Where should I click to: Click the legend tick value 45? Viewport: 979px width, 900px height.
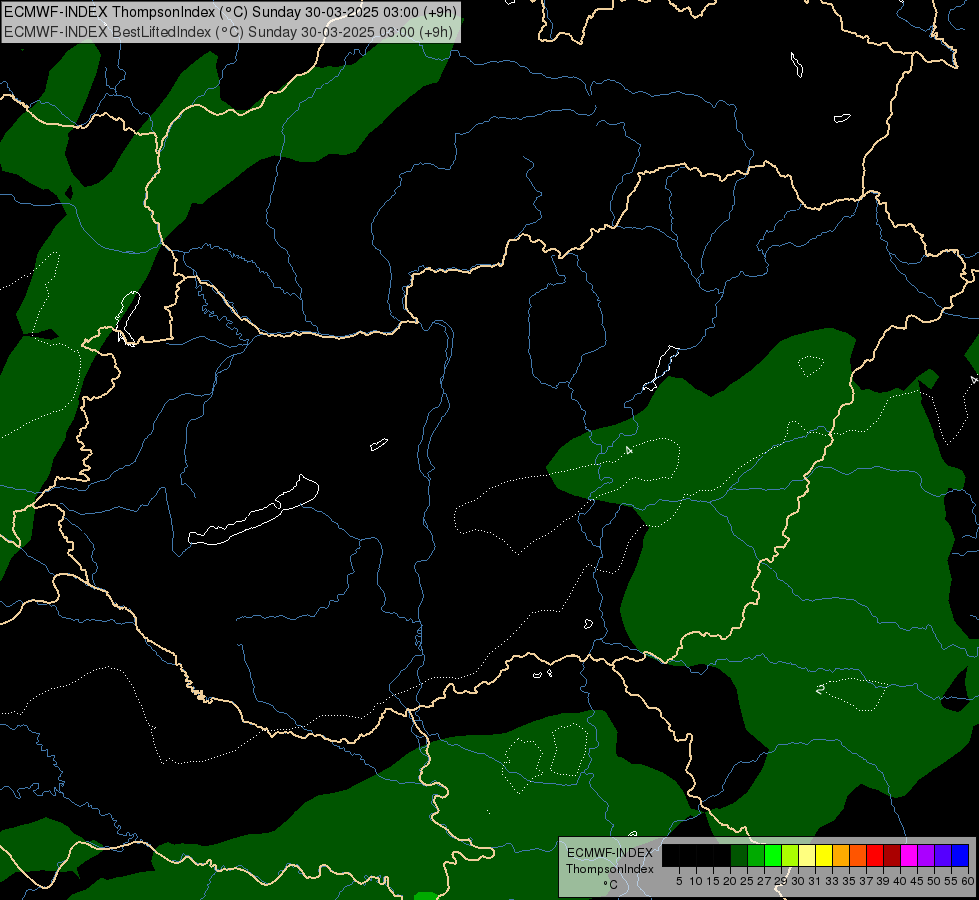(917, 881)
